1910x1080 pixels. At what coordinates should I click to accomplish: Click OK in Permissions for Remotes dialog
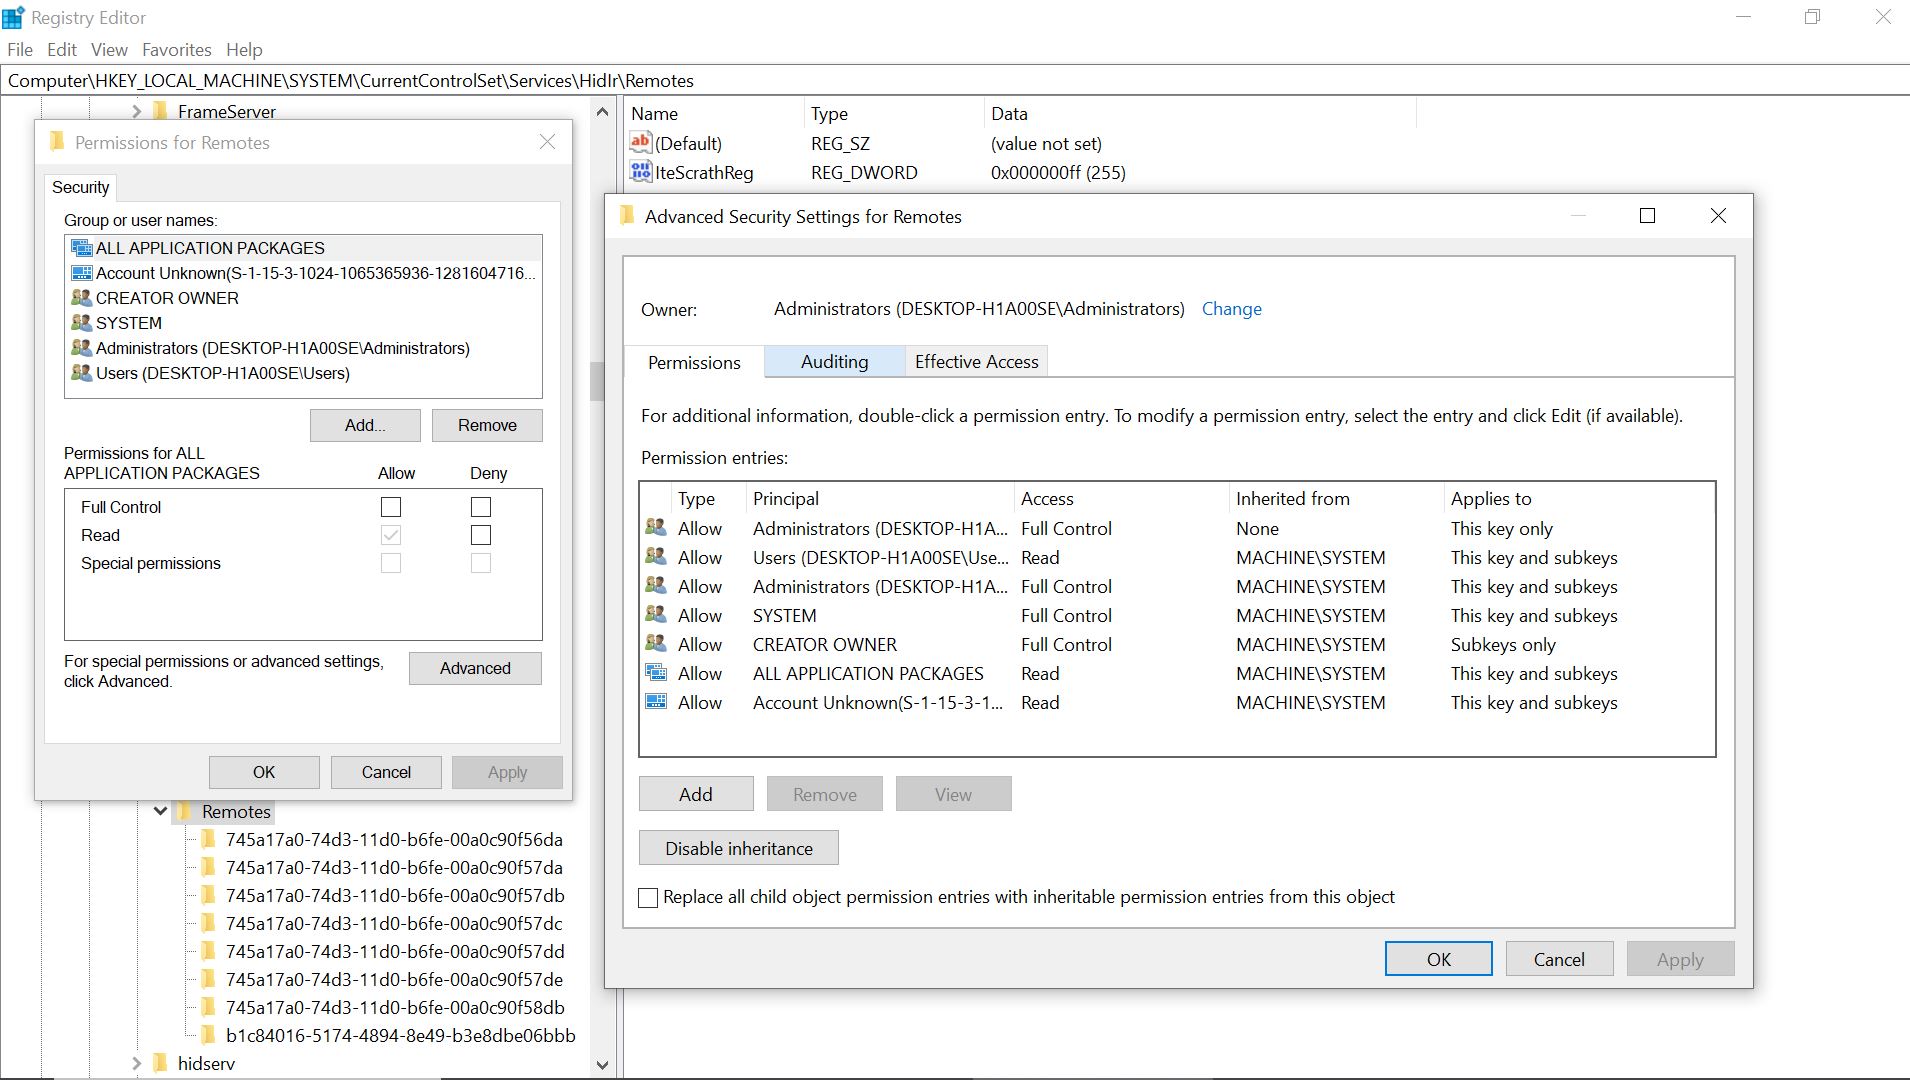264,772
